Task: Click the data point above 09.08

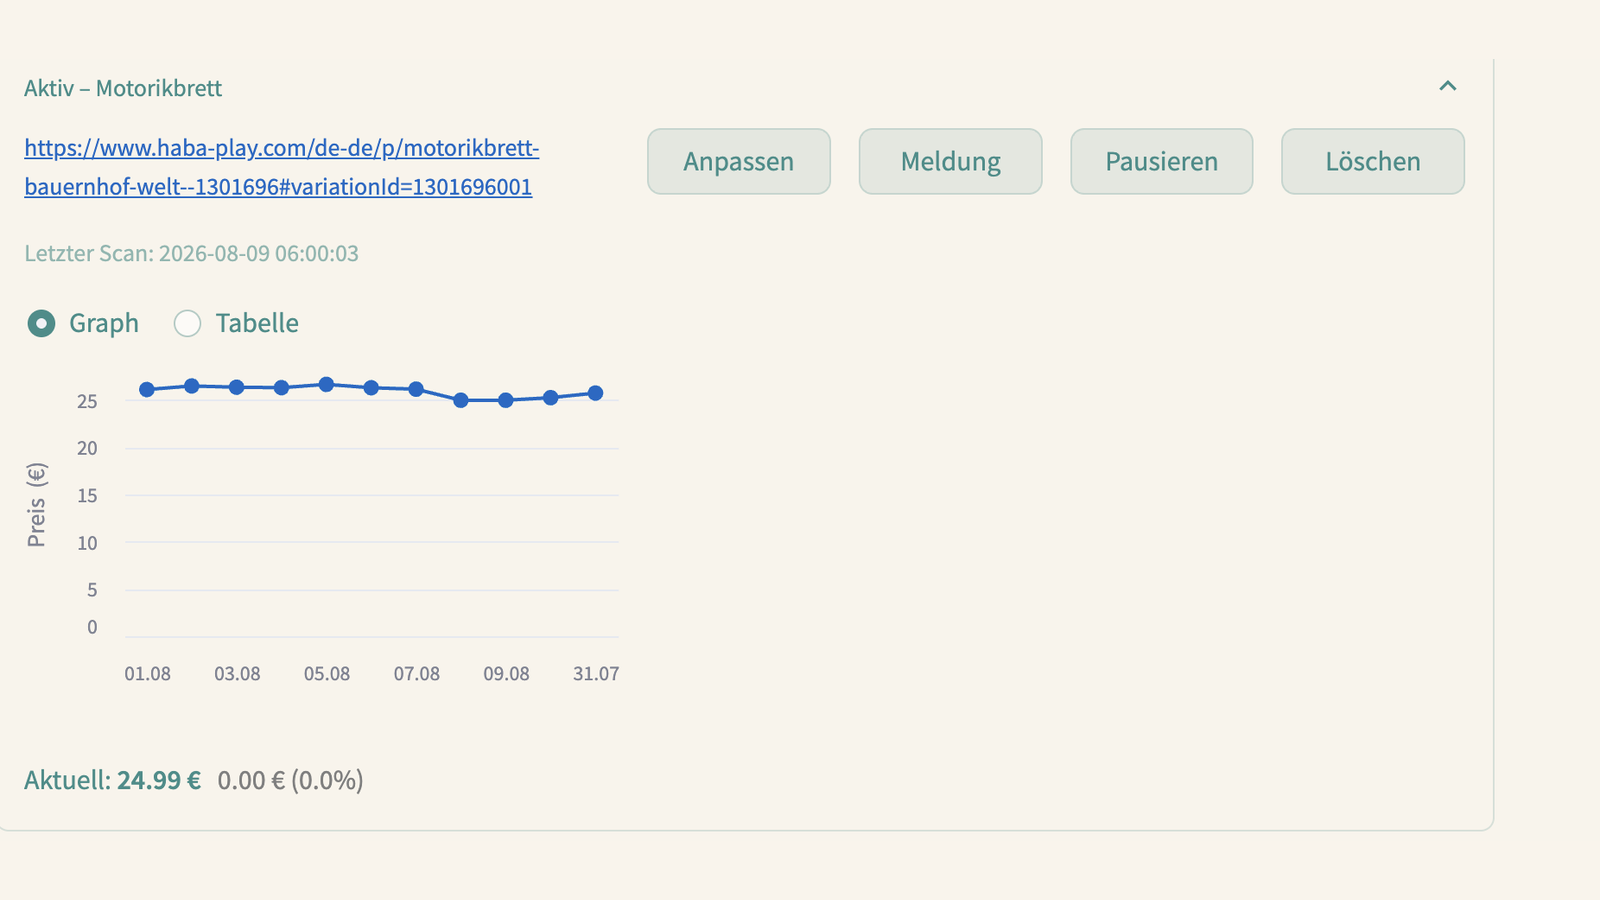Action: (x=506, y=400)
